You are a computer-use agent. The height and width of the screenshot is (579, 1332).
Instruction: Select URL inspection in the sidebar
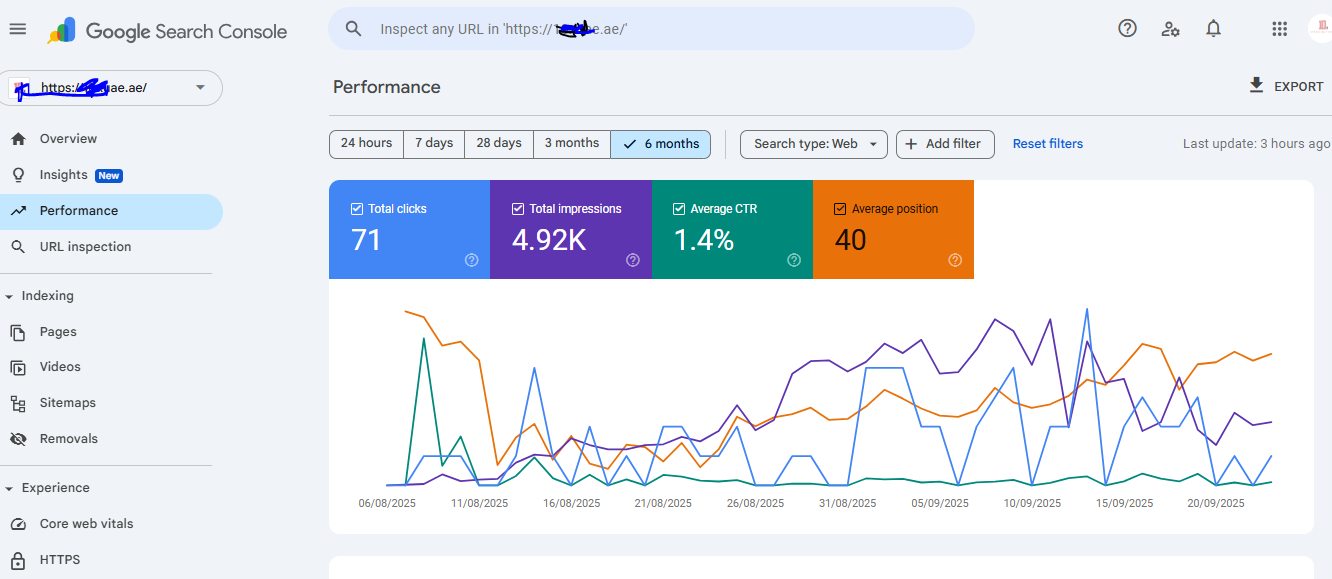(x=84, y=246)
